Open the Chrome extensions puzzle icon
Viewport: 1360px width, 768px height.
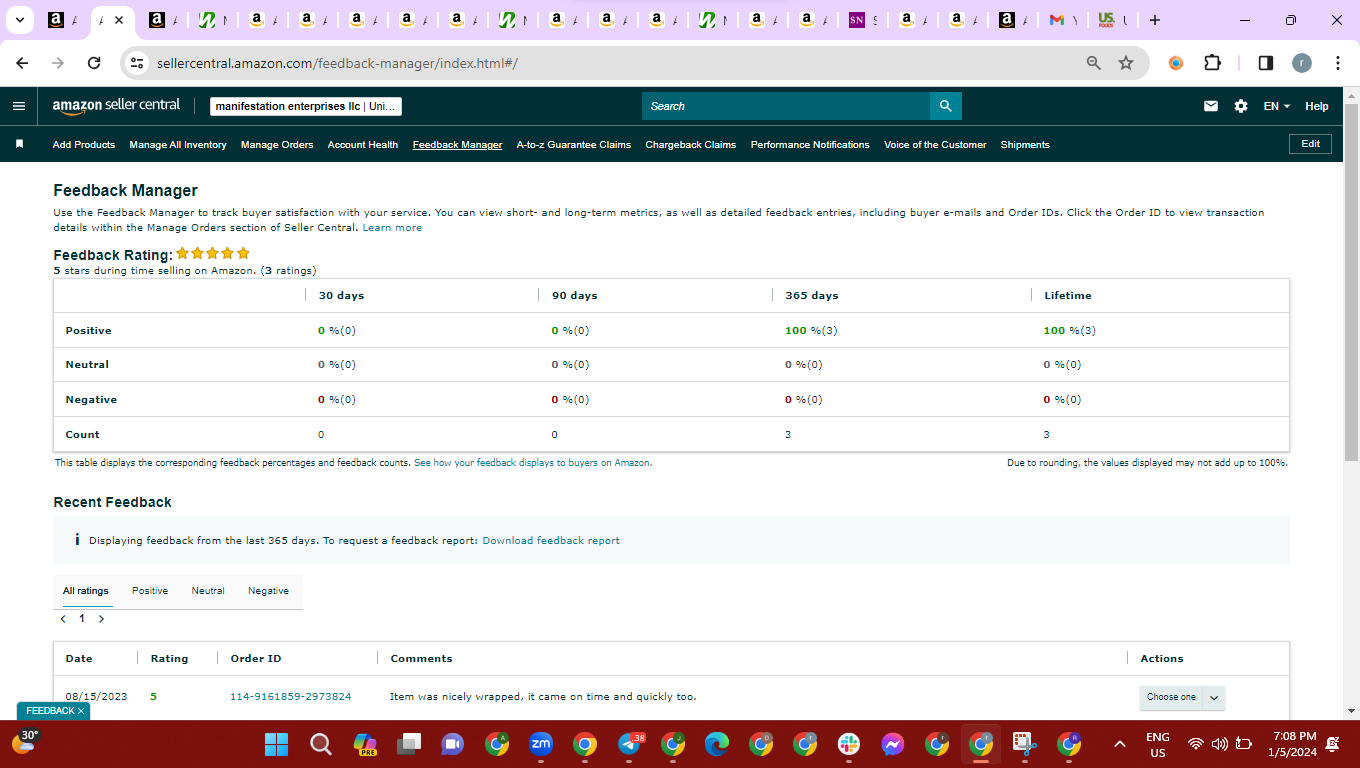tap(1212, 63)
